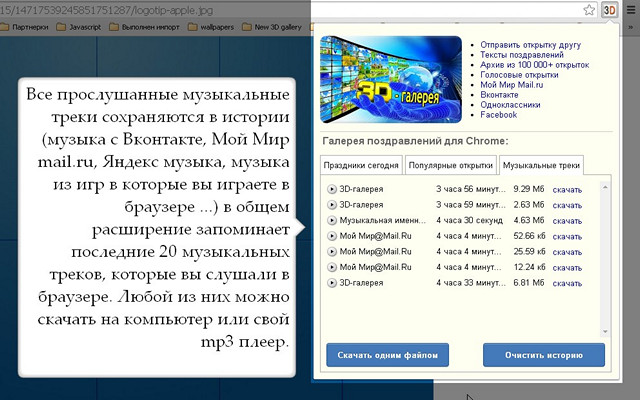Click the track list scrollbar down arrow

603,329
